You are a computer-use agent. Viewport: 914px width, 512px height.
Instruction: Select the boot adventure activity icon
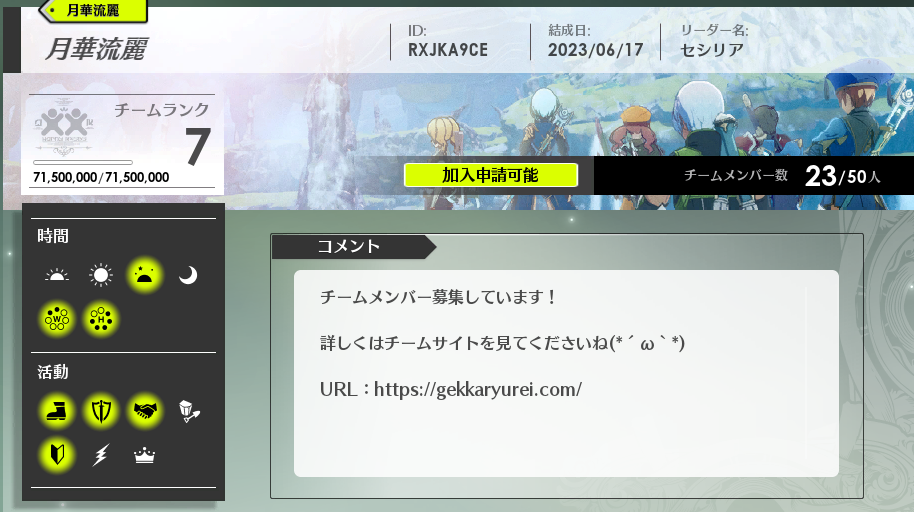coord(57,410)
